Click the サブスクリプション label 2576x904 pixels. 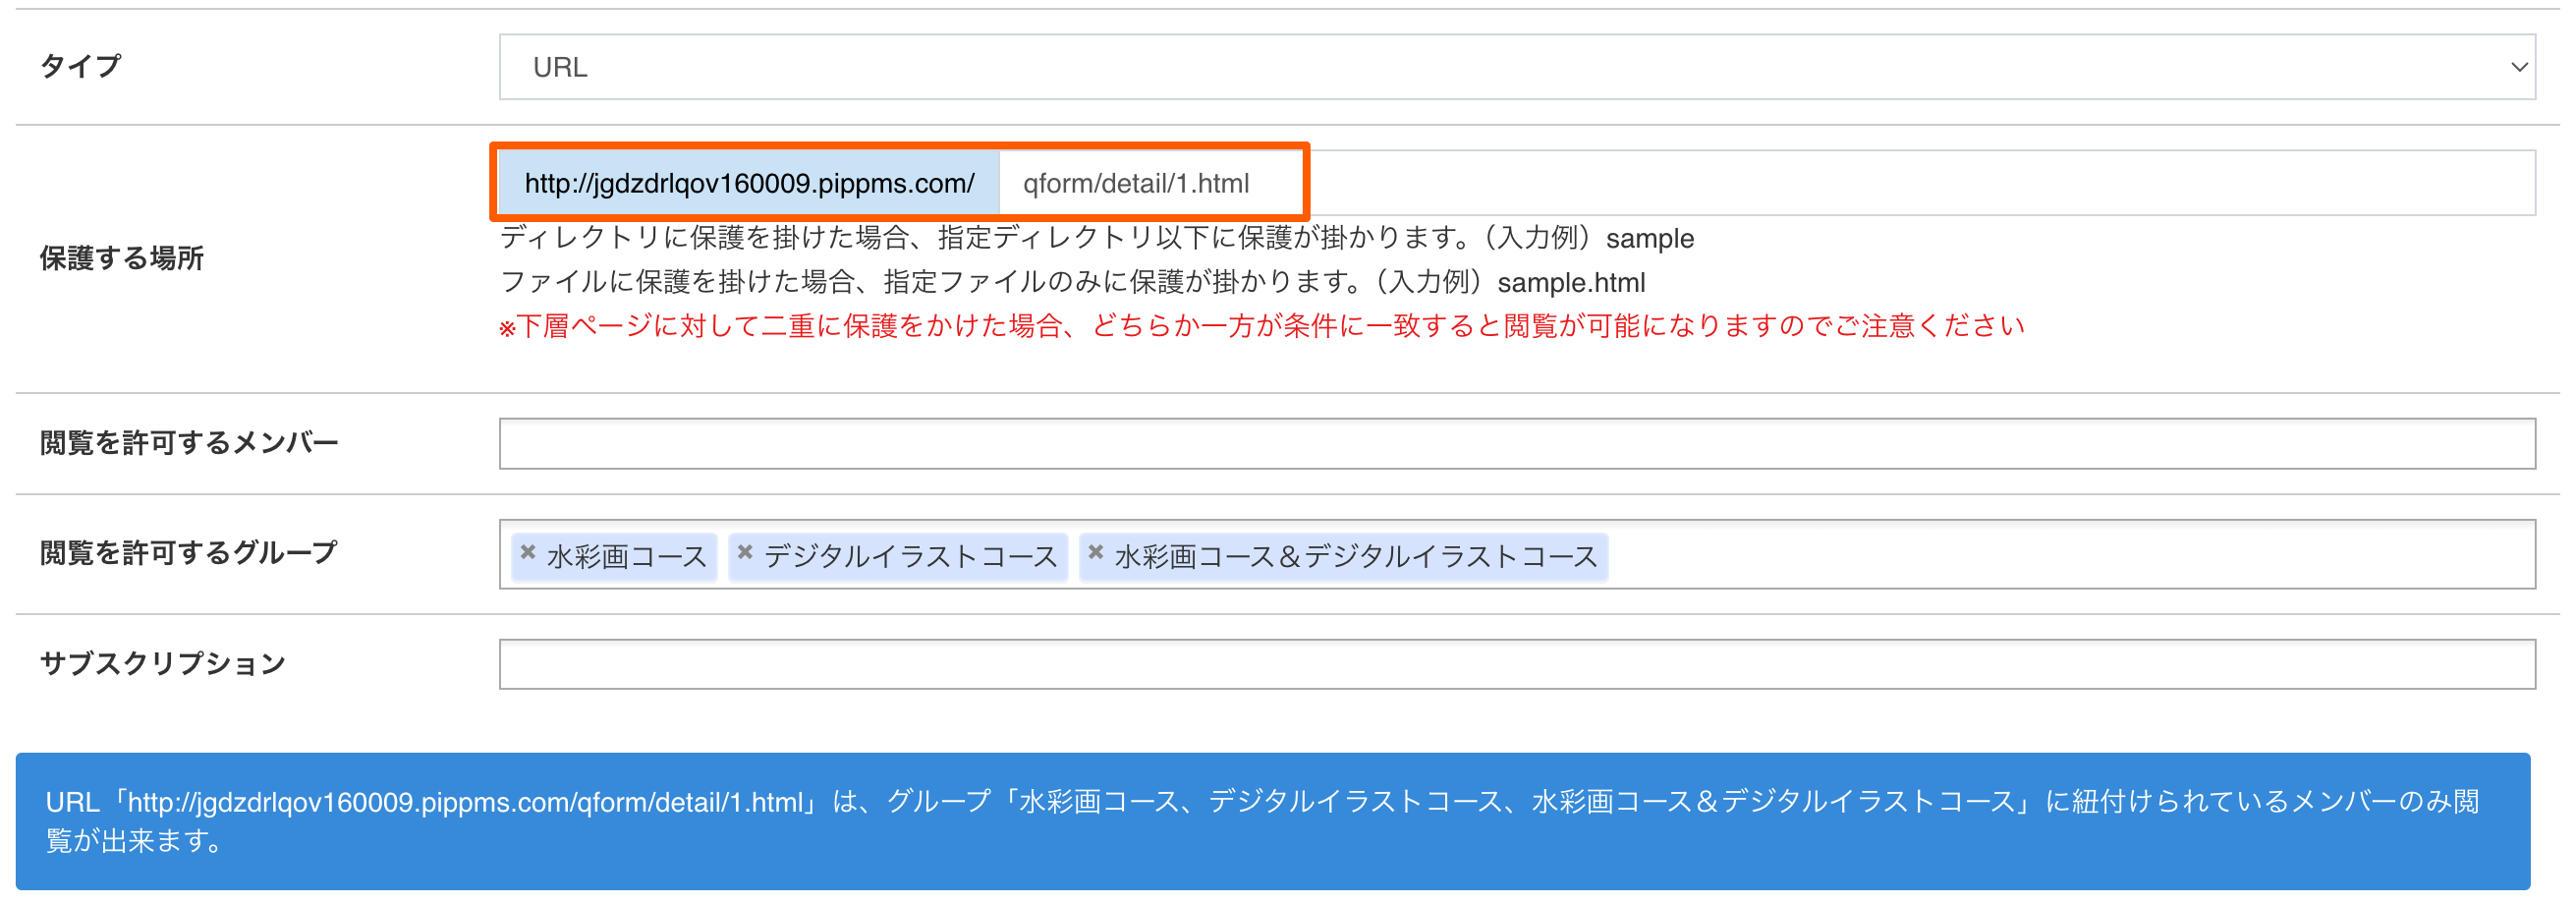click(x=162, y=664)
